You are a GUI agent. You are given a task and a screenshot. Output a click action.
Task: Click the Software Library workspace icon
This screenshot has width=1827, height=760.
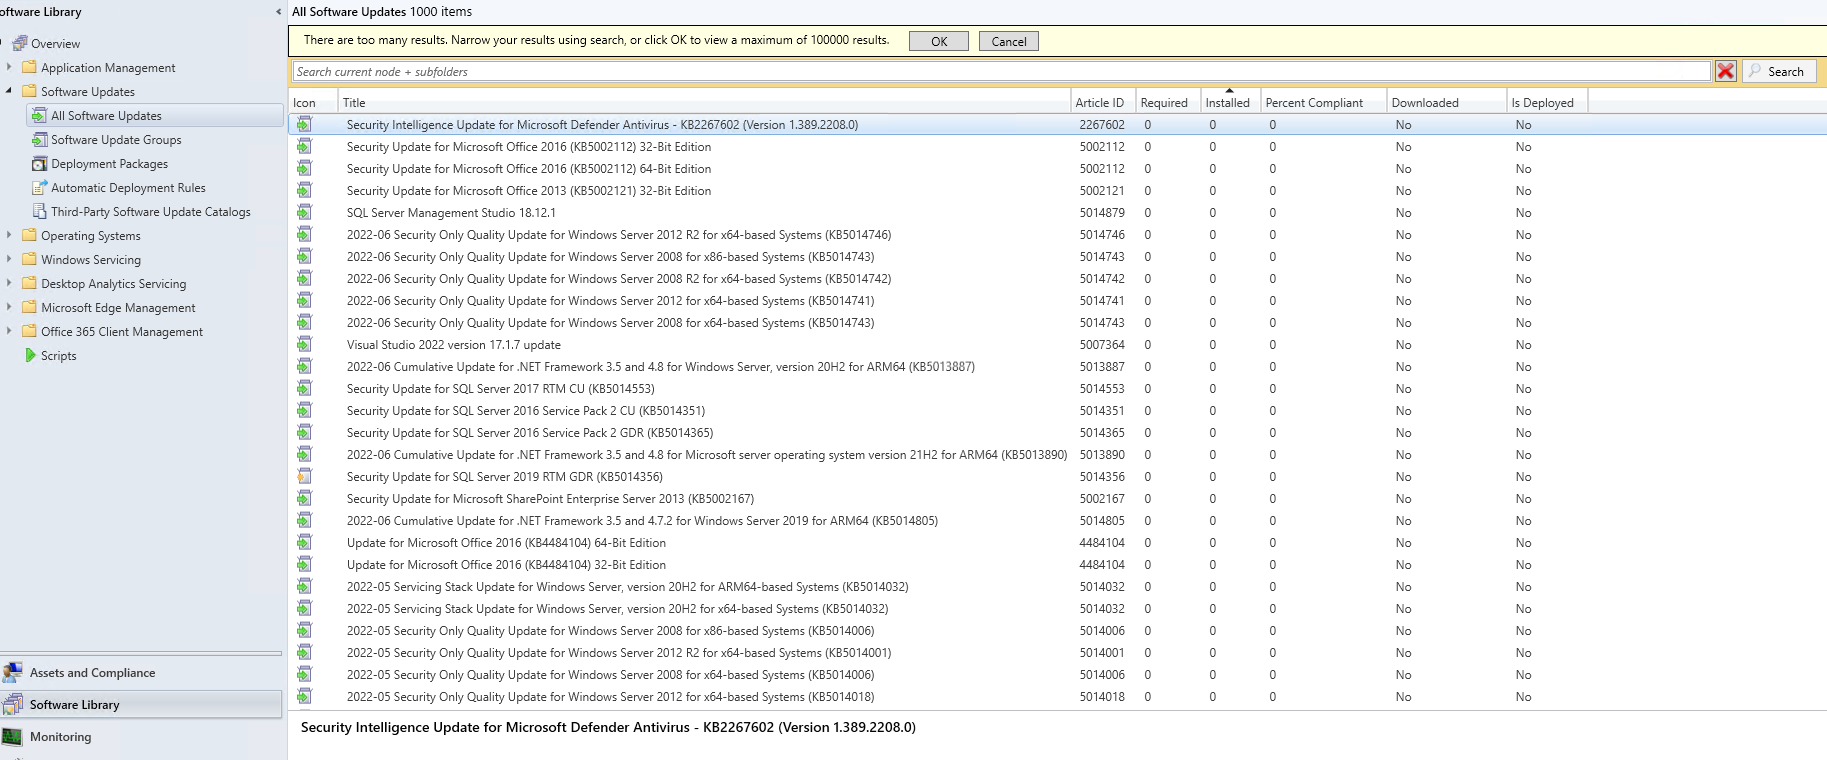click(x=13, y=705)
